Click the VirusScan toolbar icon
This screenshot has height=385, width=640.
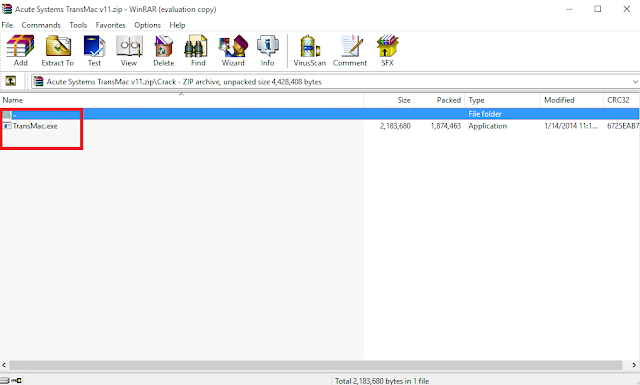coord(310,50)
